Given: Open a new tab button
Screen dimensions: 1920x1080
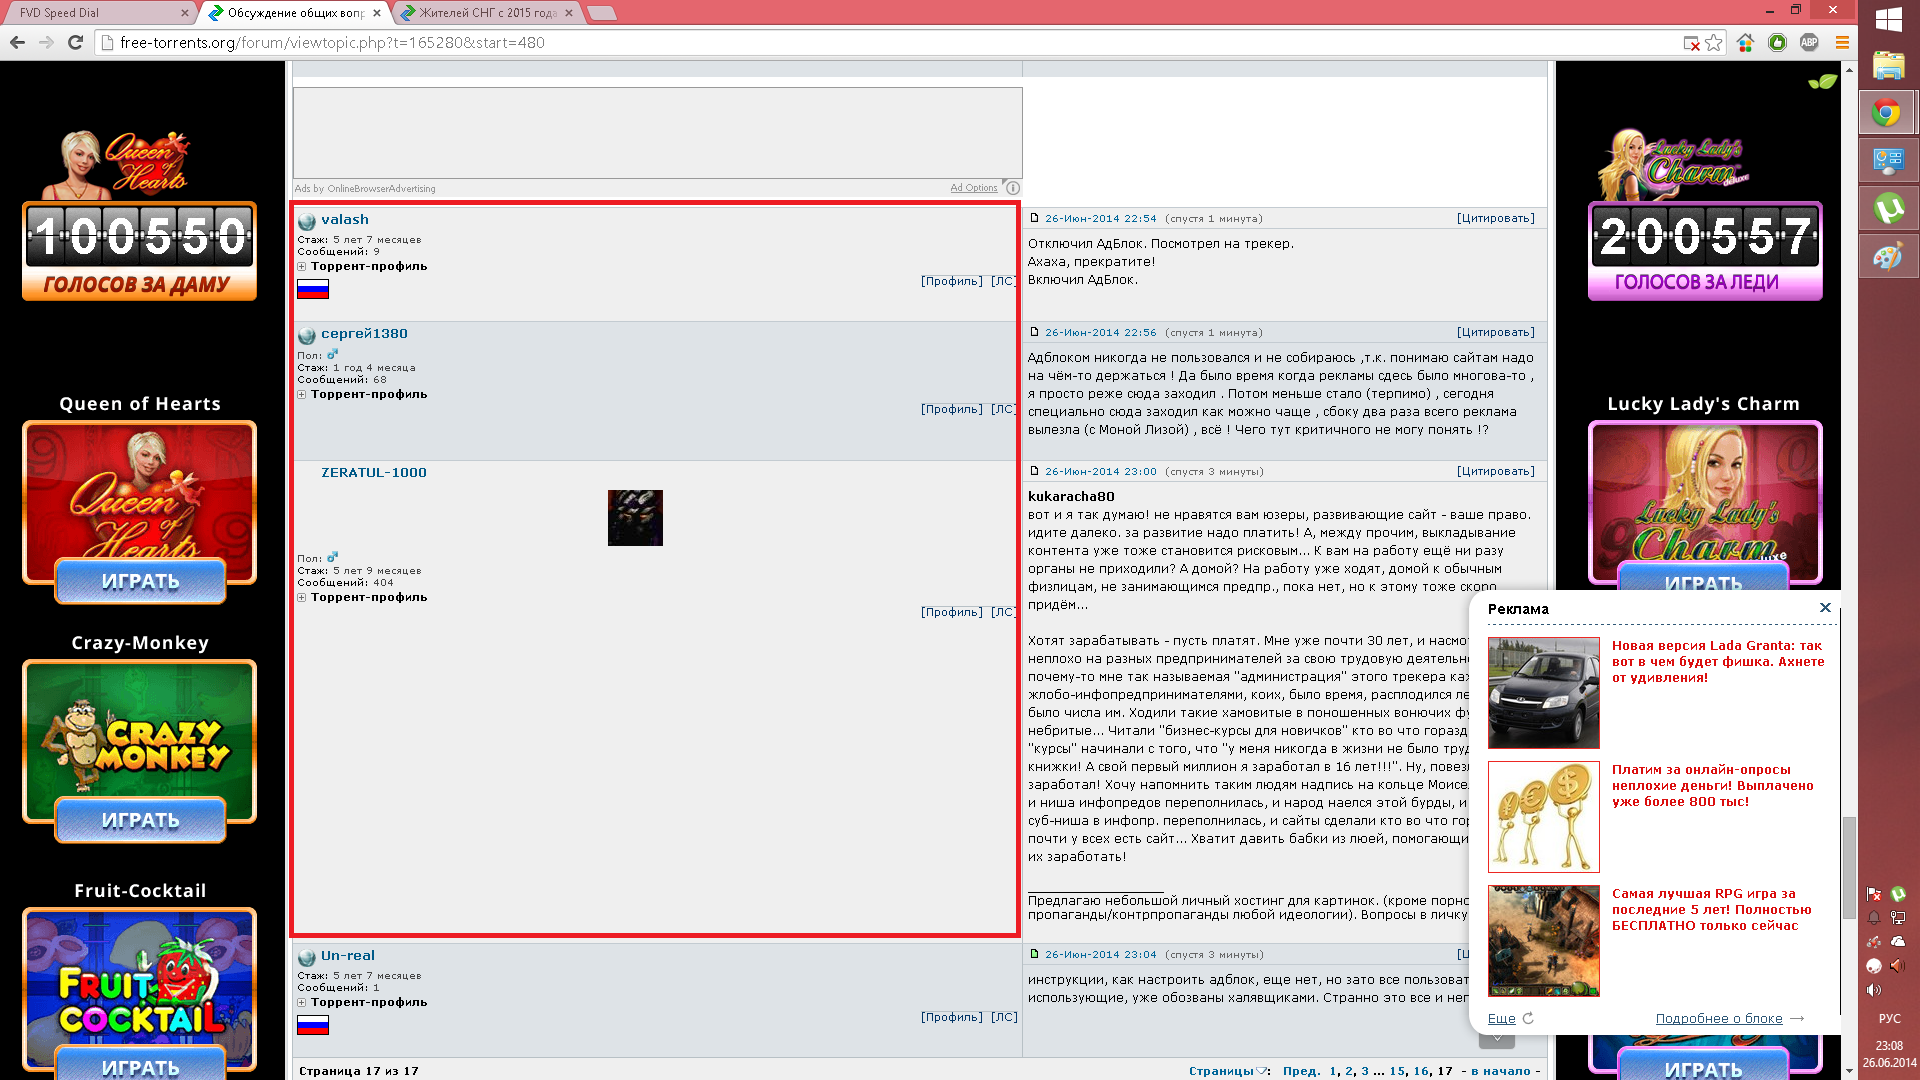Looking at the screenshot, I should [x=602, y=13].
